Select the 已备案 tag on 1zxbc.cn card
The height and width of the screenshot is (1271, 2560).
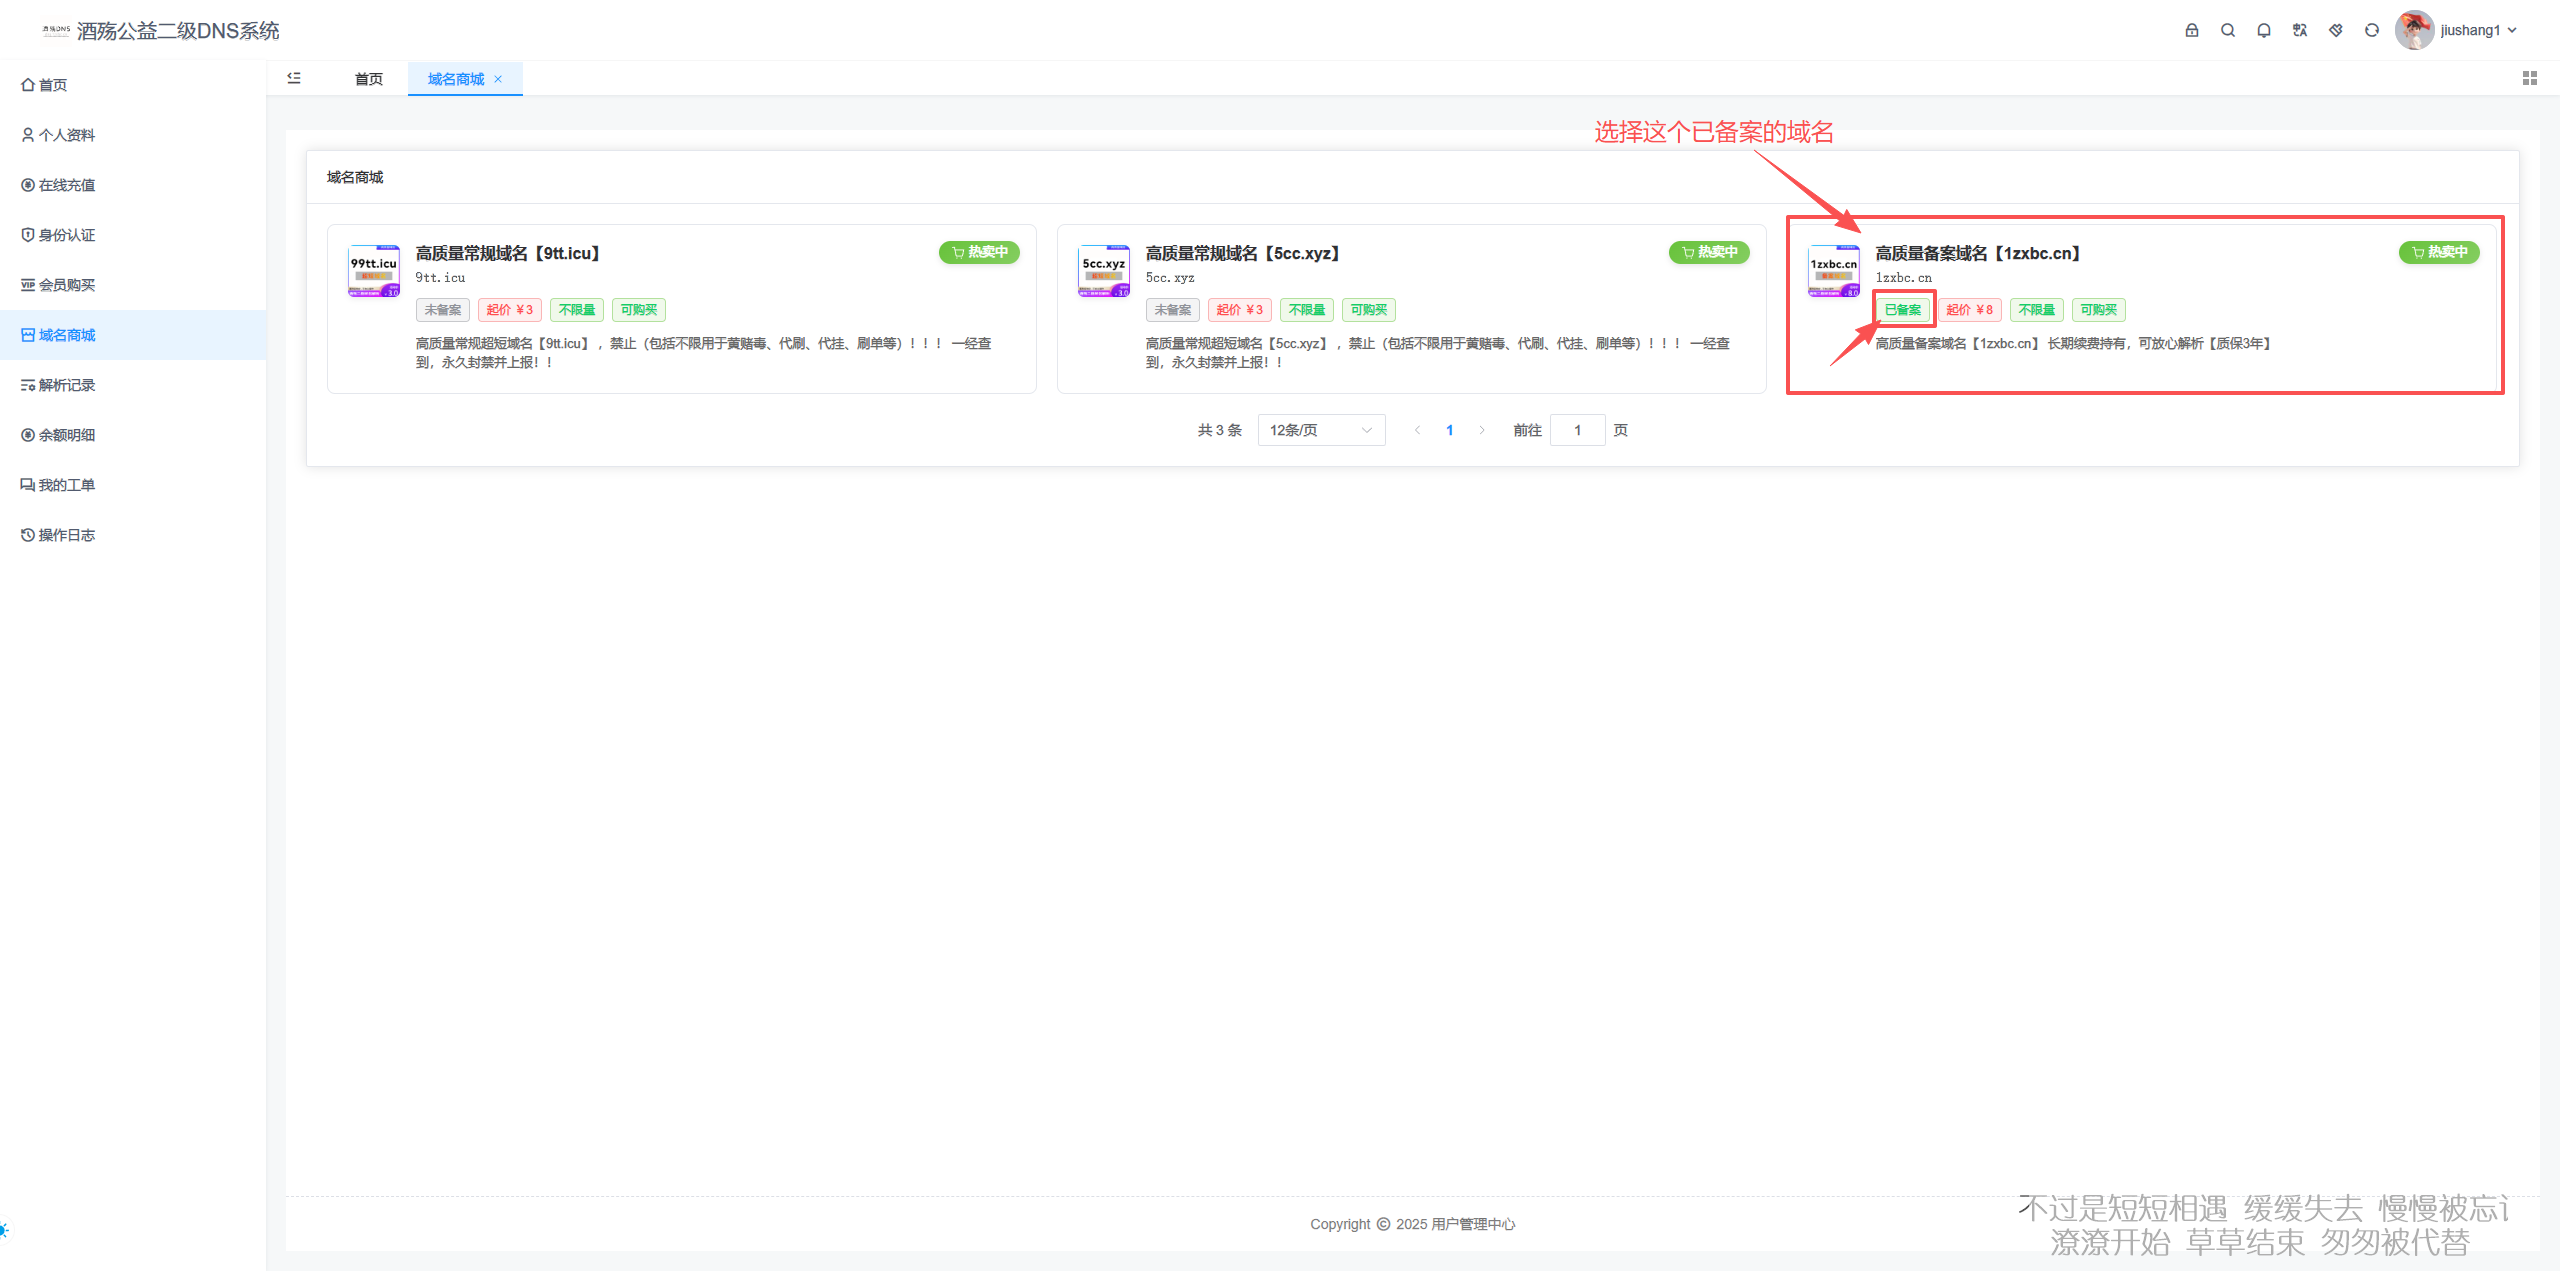[1902, 310]
